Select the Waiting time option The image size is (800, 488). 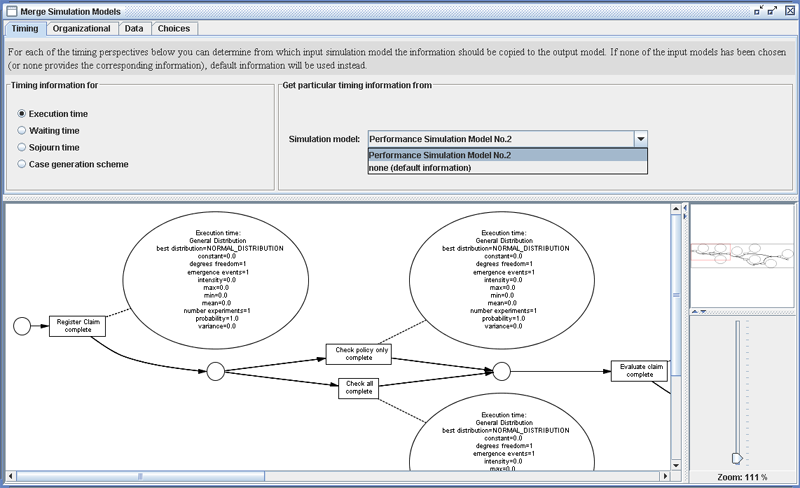tap(22, 131)
